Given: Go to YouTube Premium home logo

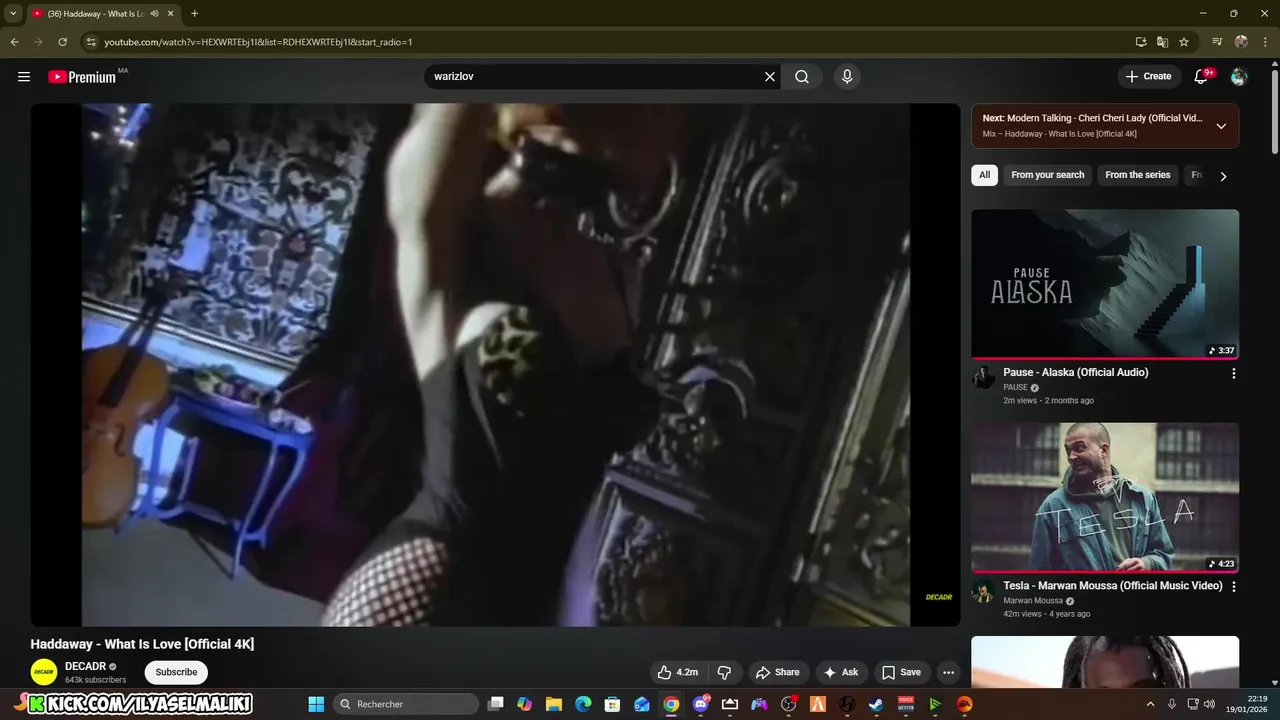Looking at the screenshot, I should tap(83, 77).
